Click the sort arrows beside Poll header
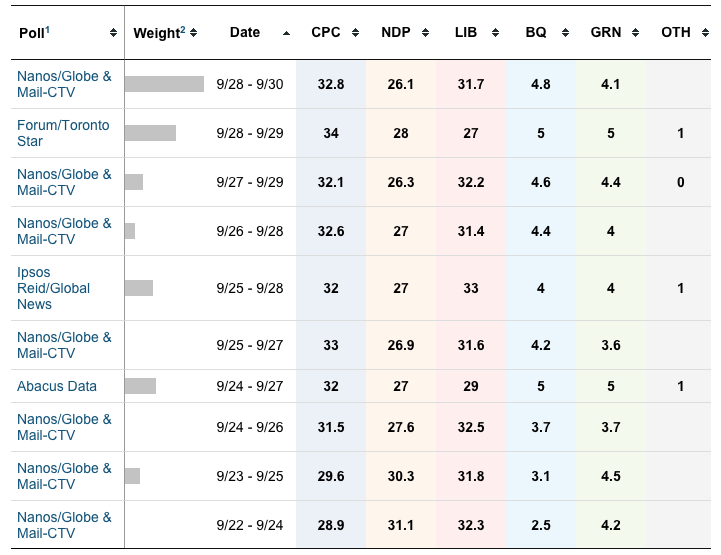 click(x=113, y=33)
